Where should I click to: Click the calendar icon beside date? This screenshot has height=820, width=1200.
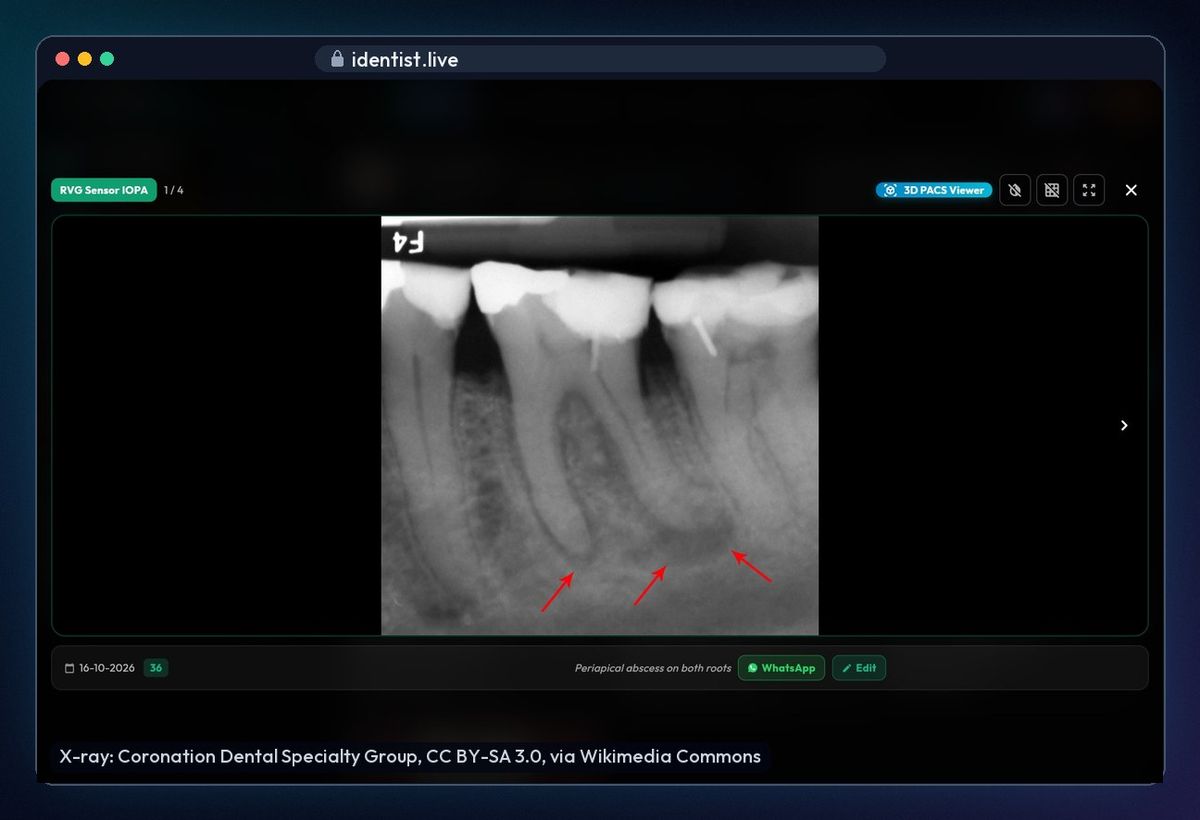coord(70,668)
